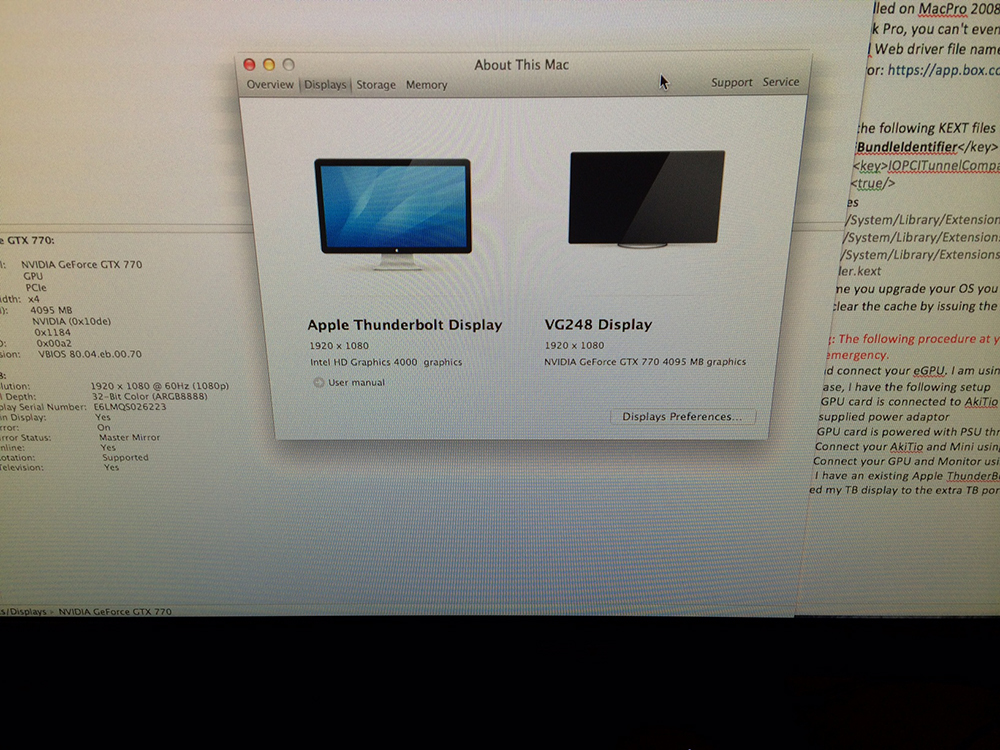
Task: Click the arrow icon beside User manual
Action: [x=318, y=383]
